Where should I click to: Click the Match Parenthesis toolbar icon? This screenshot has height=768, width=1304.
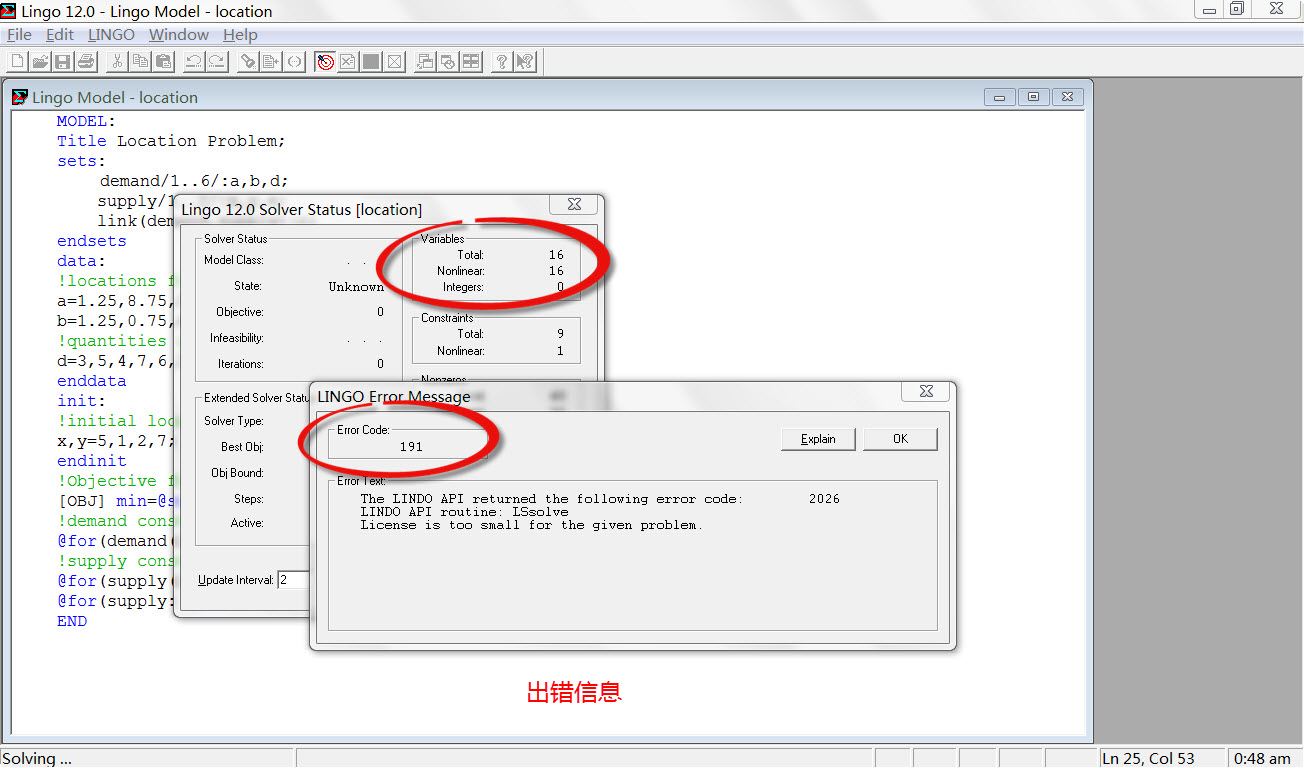tap(294, 62)
